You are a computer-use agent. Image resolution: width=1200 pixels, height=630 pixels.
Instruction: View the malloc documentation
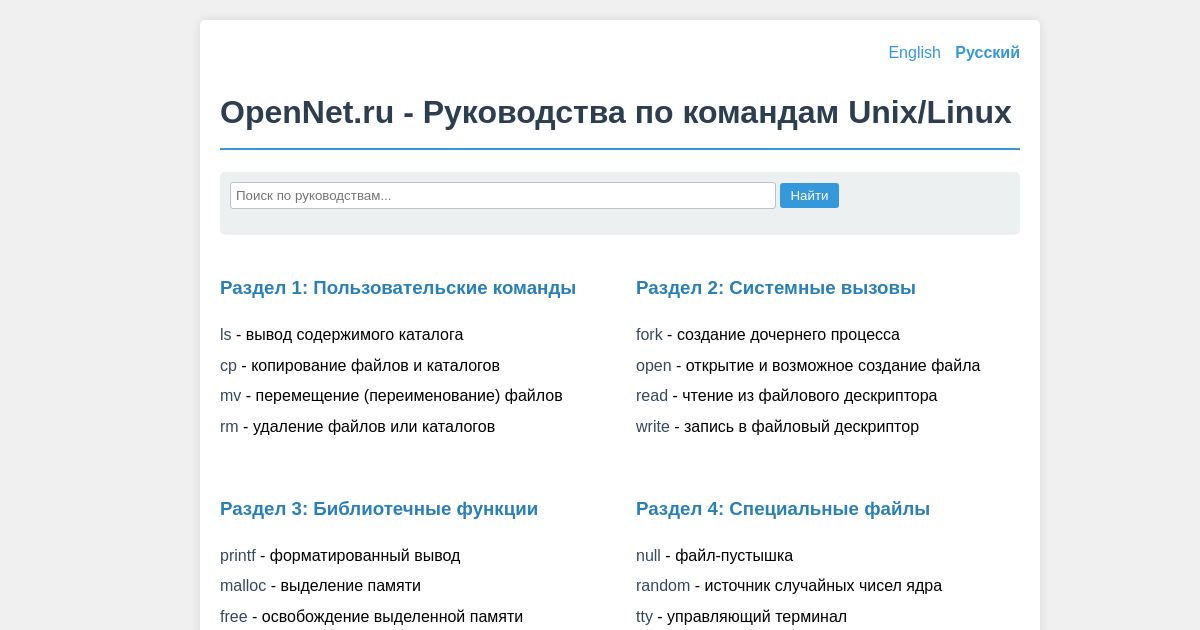pyautogui.click(x=243, y=587)
